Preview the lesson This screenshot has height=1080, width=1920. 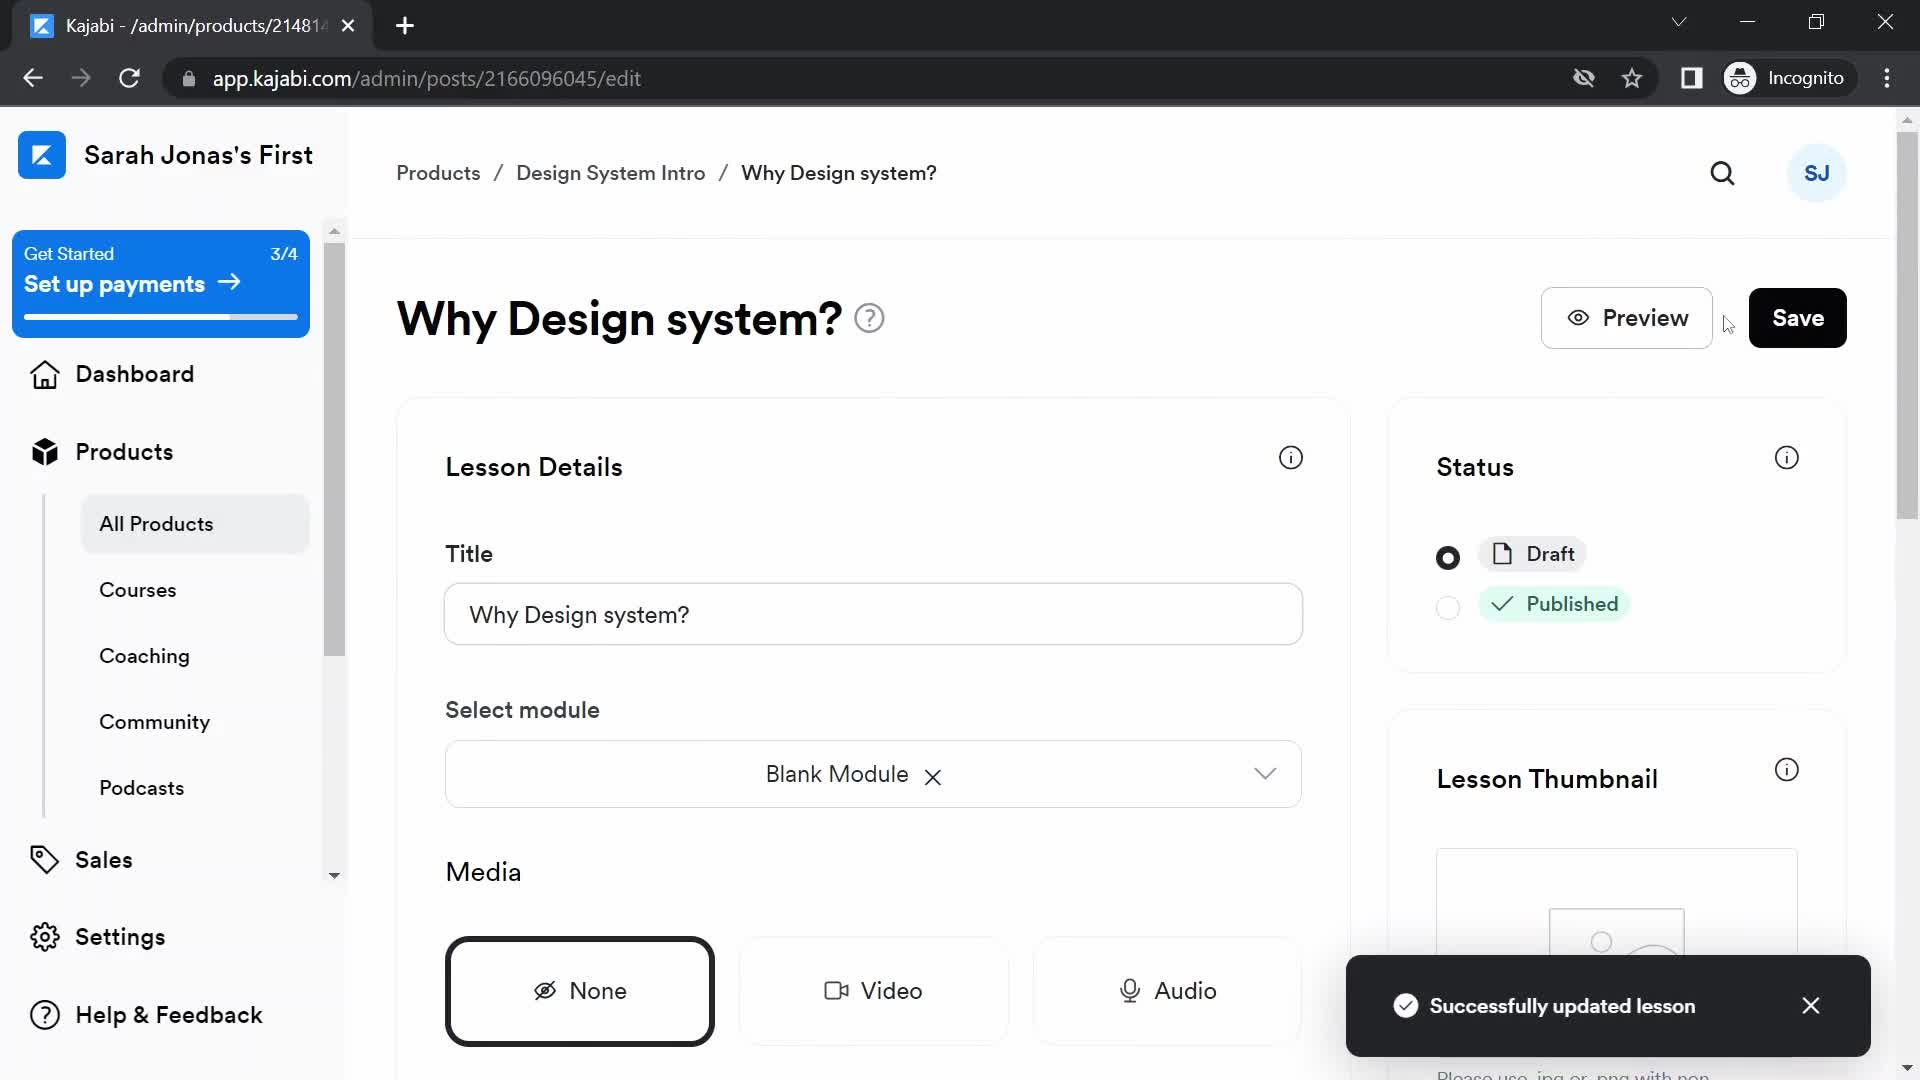pos(1626,318)
